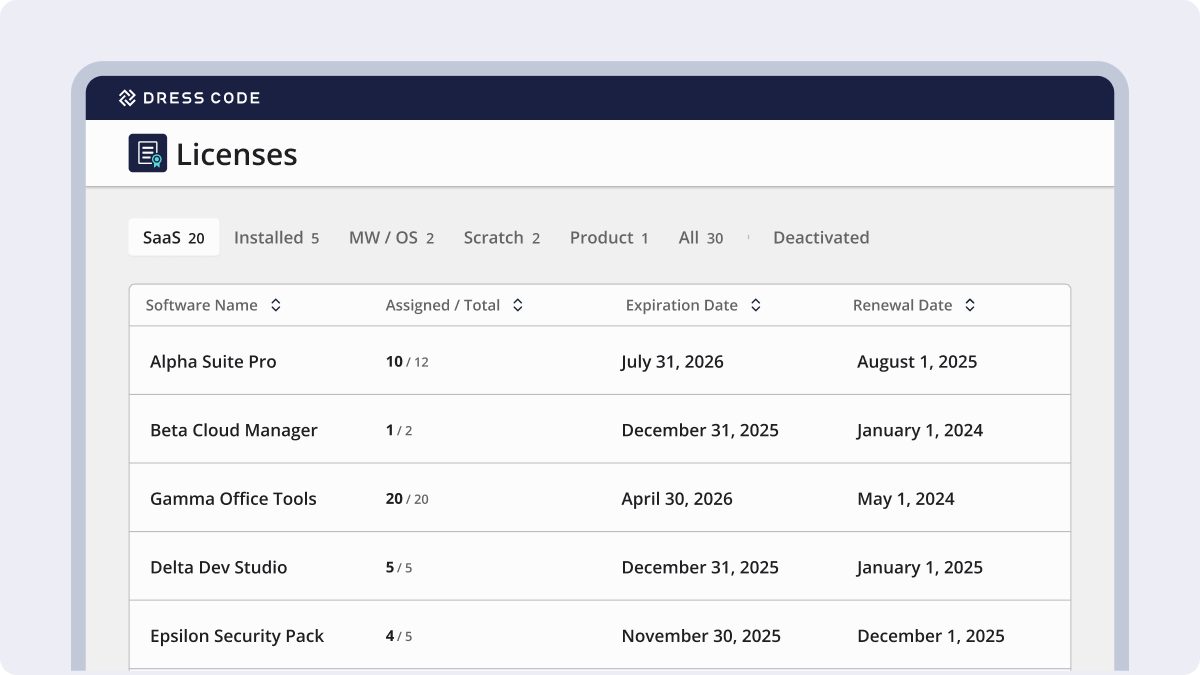Click the Licenses page heading
This screenshot has height=675, width=1200.
pos(237,154)
